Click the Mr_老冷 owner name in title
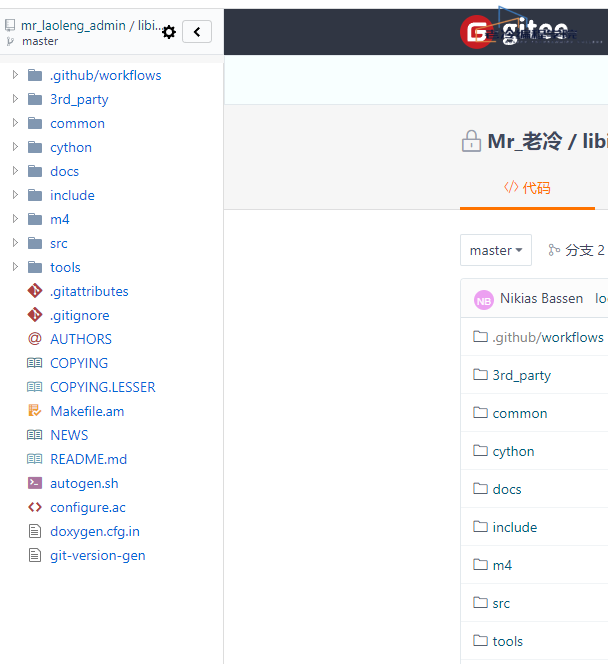The image size is (608, 664). [x=525, y=141]
